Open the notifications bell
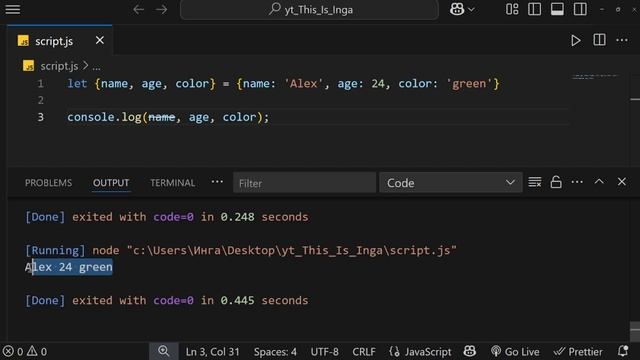The width and height of the screenshot is (640, 360). click(x=623, y=351)
